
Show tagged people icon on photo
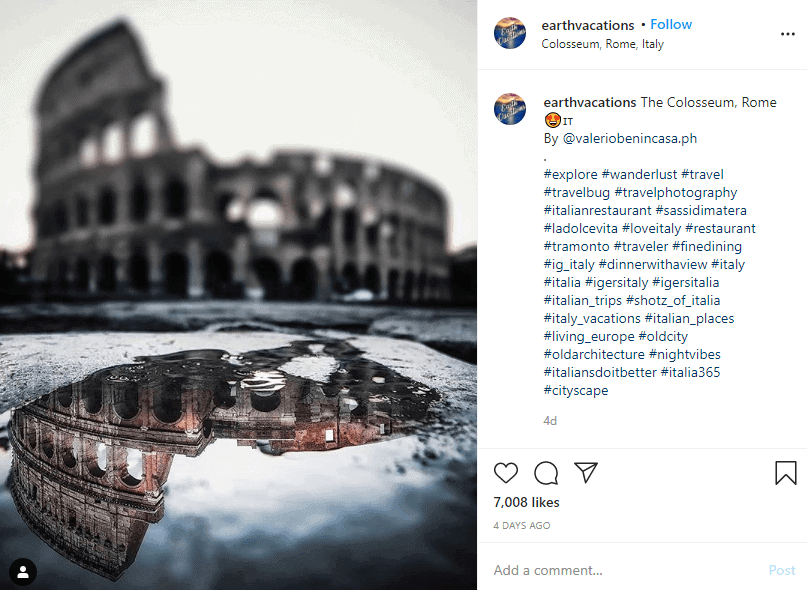point(23,571)
